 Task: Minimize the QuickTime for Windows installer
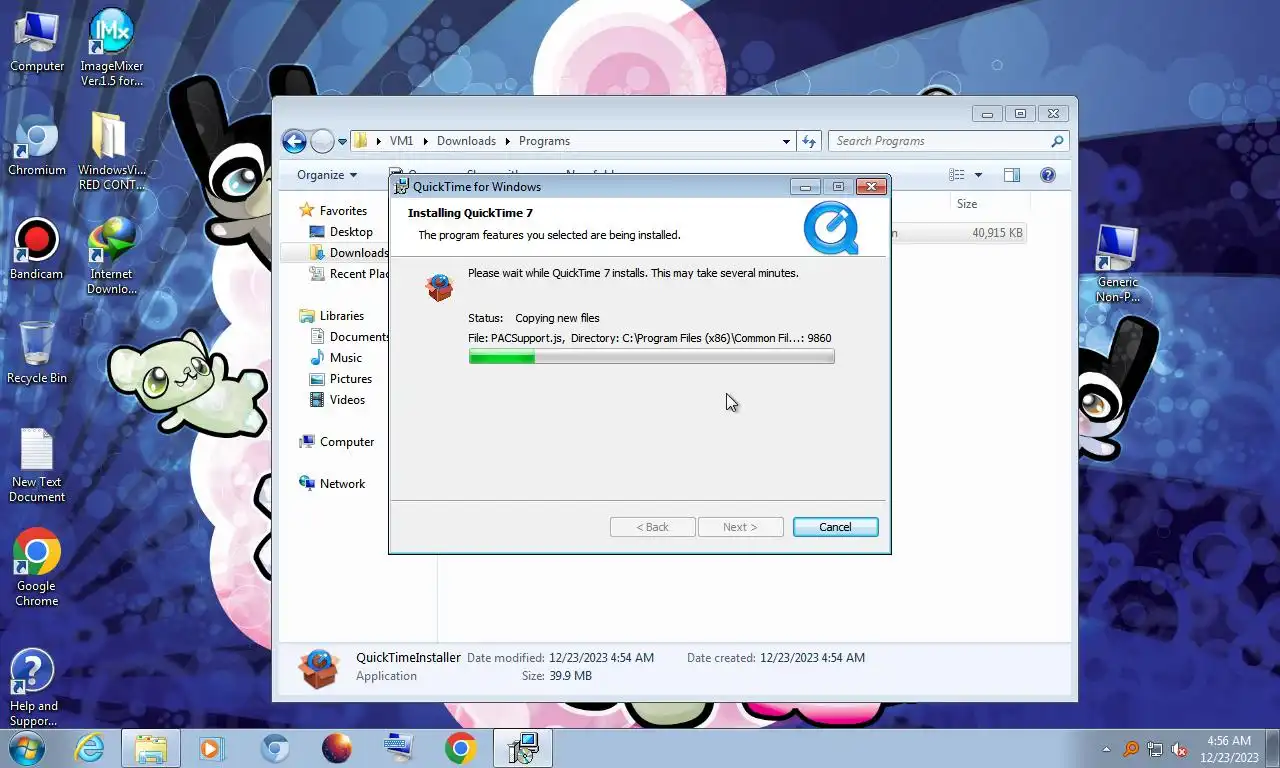tap(805, 187)
